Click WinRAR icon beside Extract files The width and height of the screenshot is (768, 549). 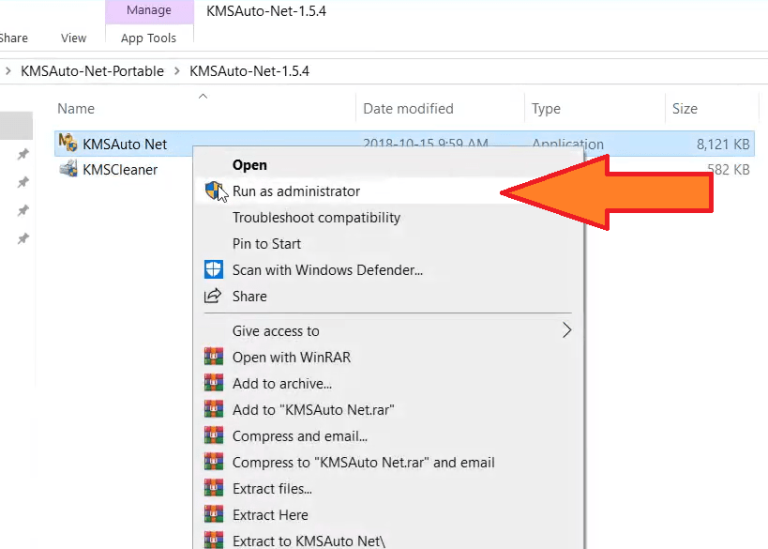point(214,488)
